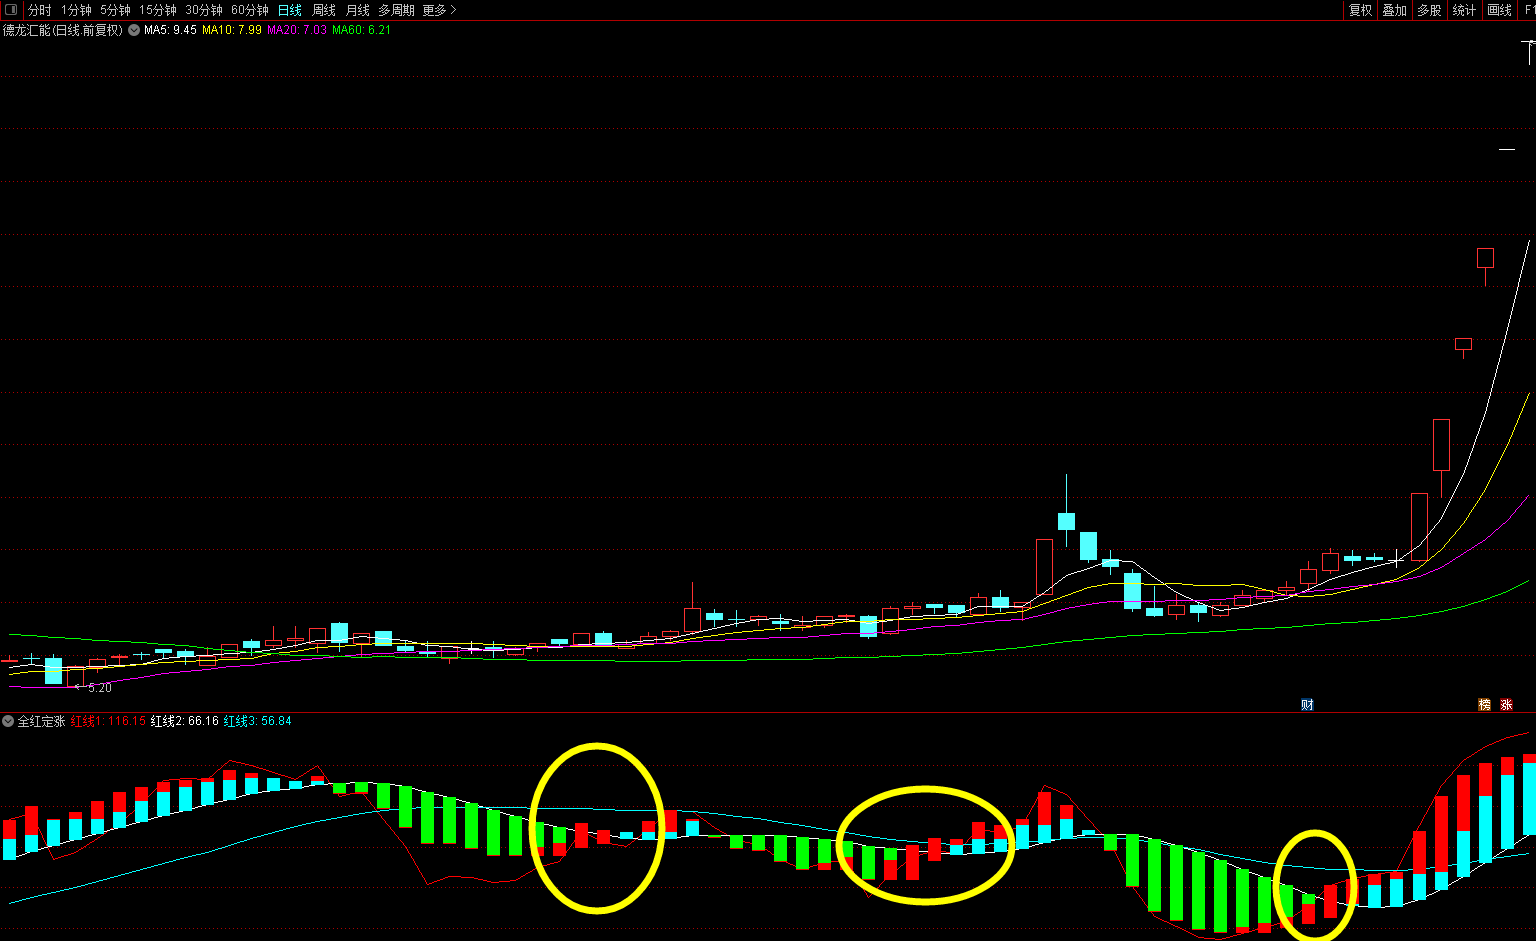Click the 财 financial marker icon
This screenshot has width=1536, height=941.
coord(1307,705)
